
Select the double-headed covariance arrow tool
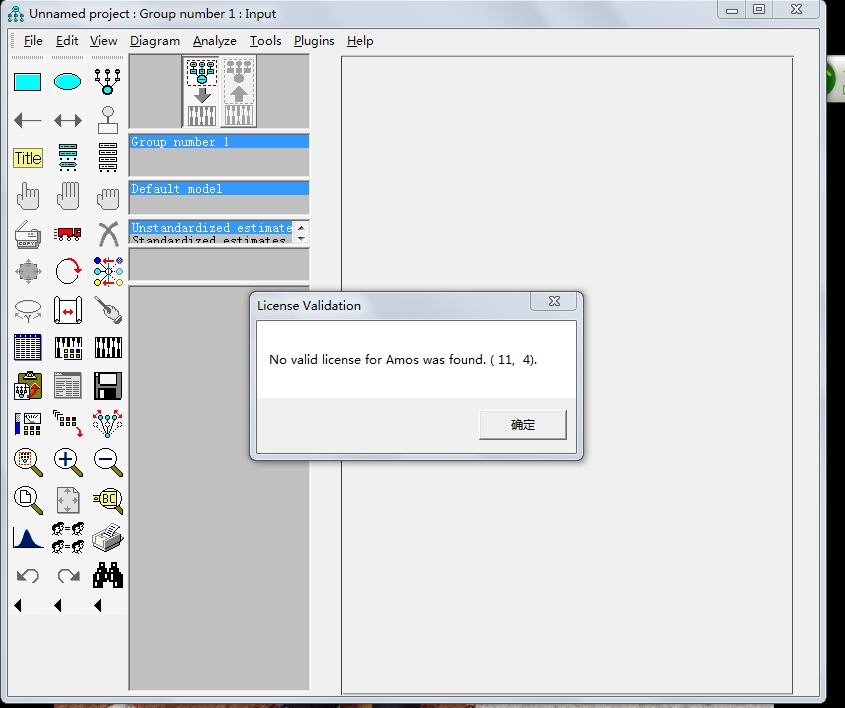coord(67,120)
